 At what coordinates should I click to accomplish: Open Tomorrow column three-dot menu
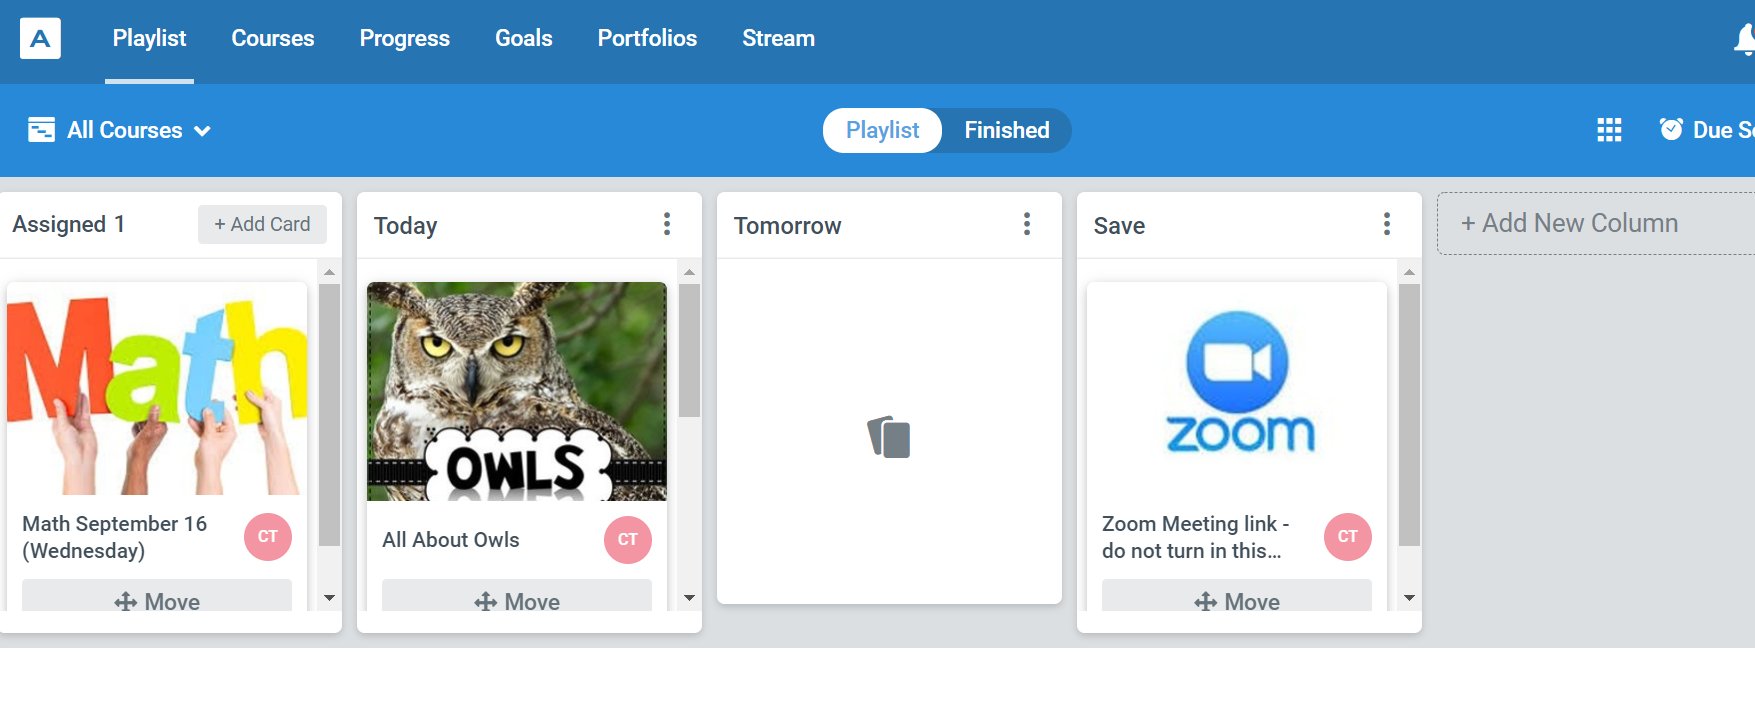1027,224
